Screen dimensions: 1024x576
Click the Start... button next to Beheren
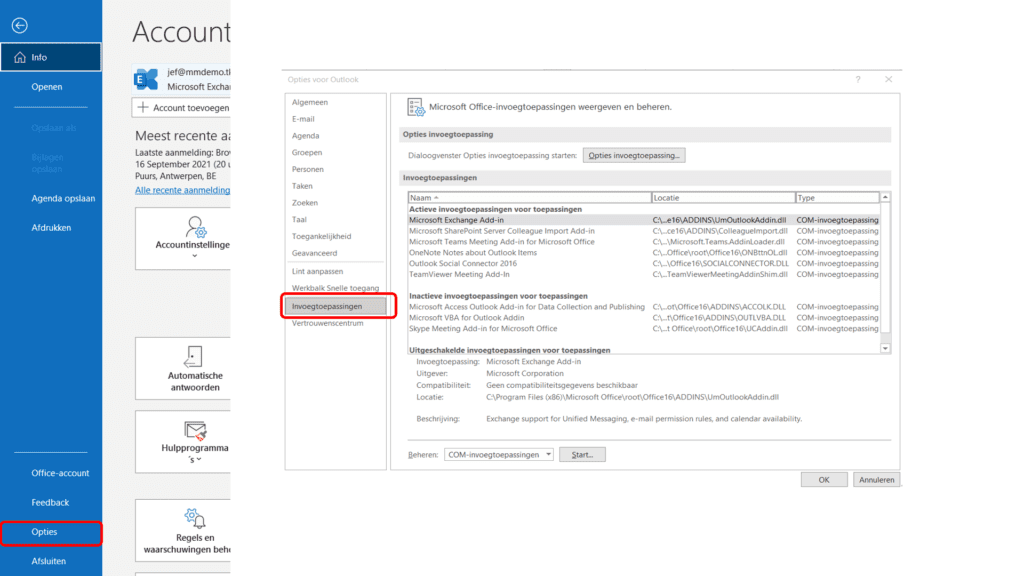coord(582,455)
